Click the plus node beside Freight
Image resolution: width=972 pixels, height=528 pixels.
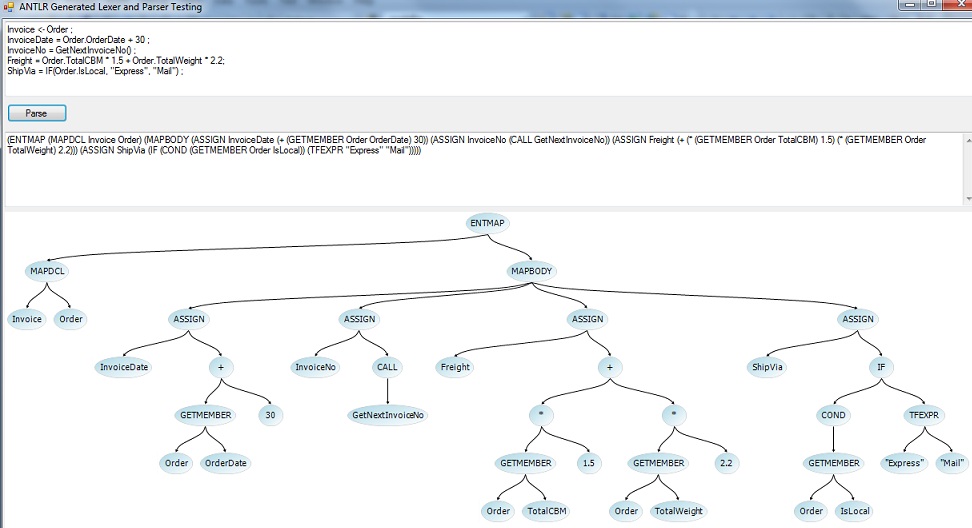[x=610, y=367]
